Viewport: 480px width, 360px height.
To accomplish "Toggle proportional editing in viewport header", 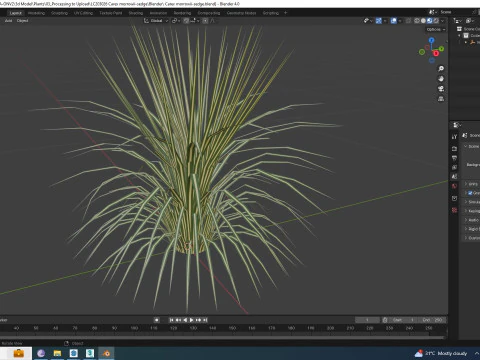I will coord(205,21).
